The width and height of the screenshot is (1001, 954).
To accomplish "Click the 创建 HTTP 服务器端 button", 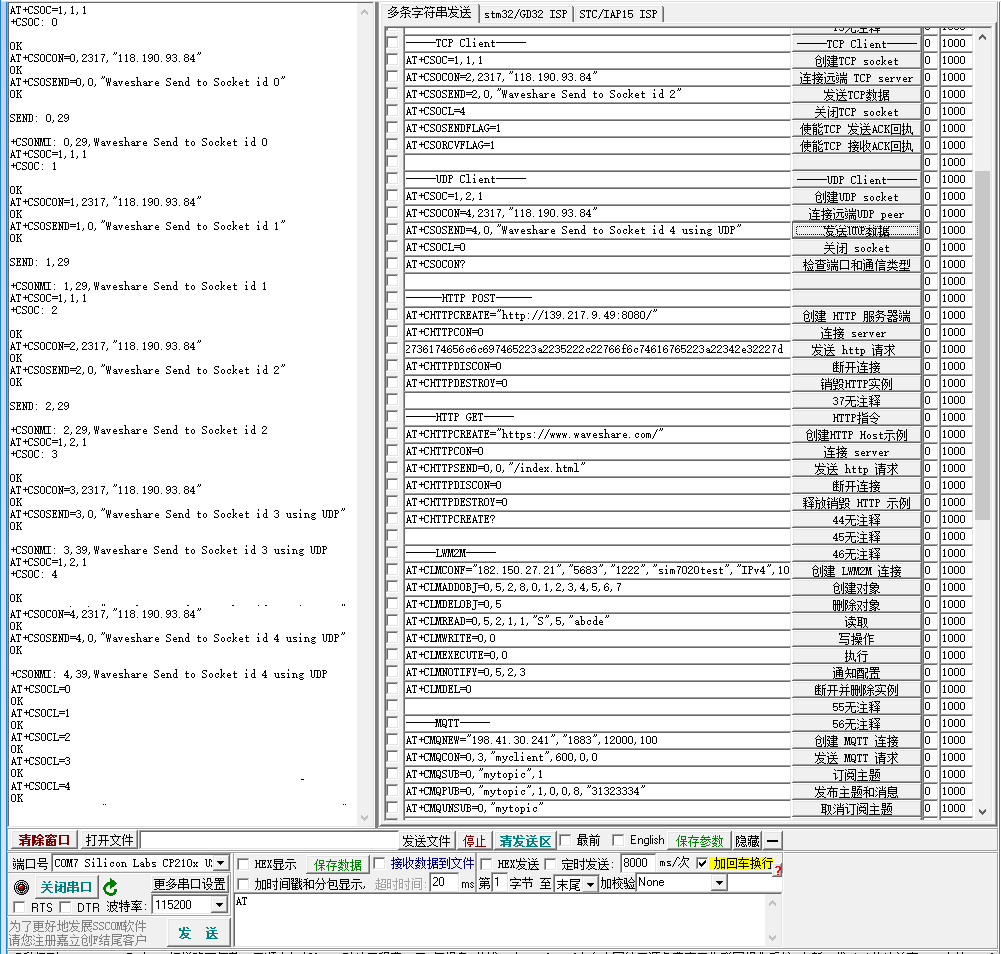I will pos(856,315).
